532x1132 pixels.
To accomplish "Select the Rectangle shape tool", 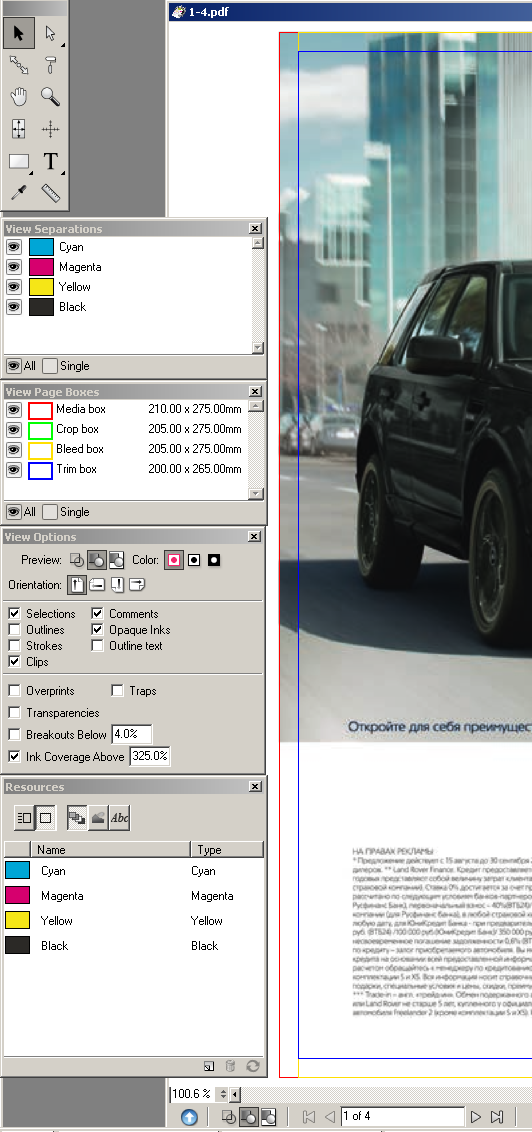I will [19, 162].
